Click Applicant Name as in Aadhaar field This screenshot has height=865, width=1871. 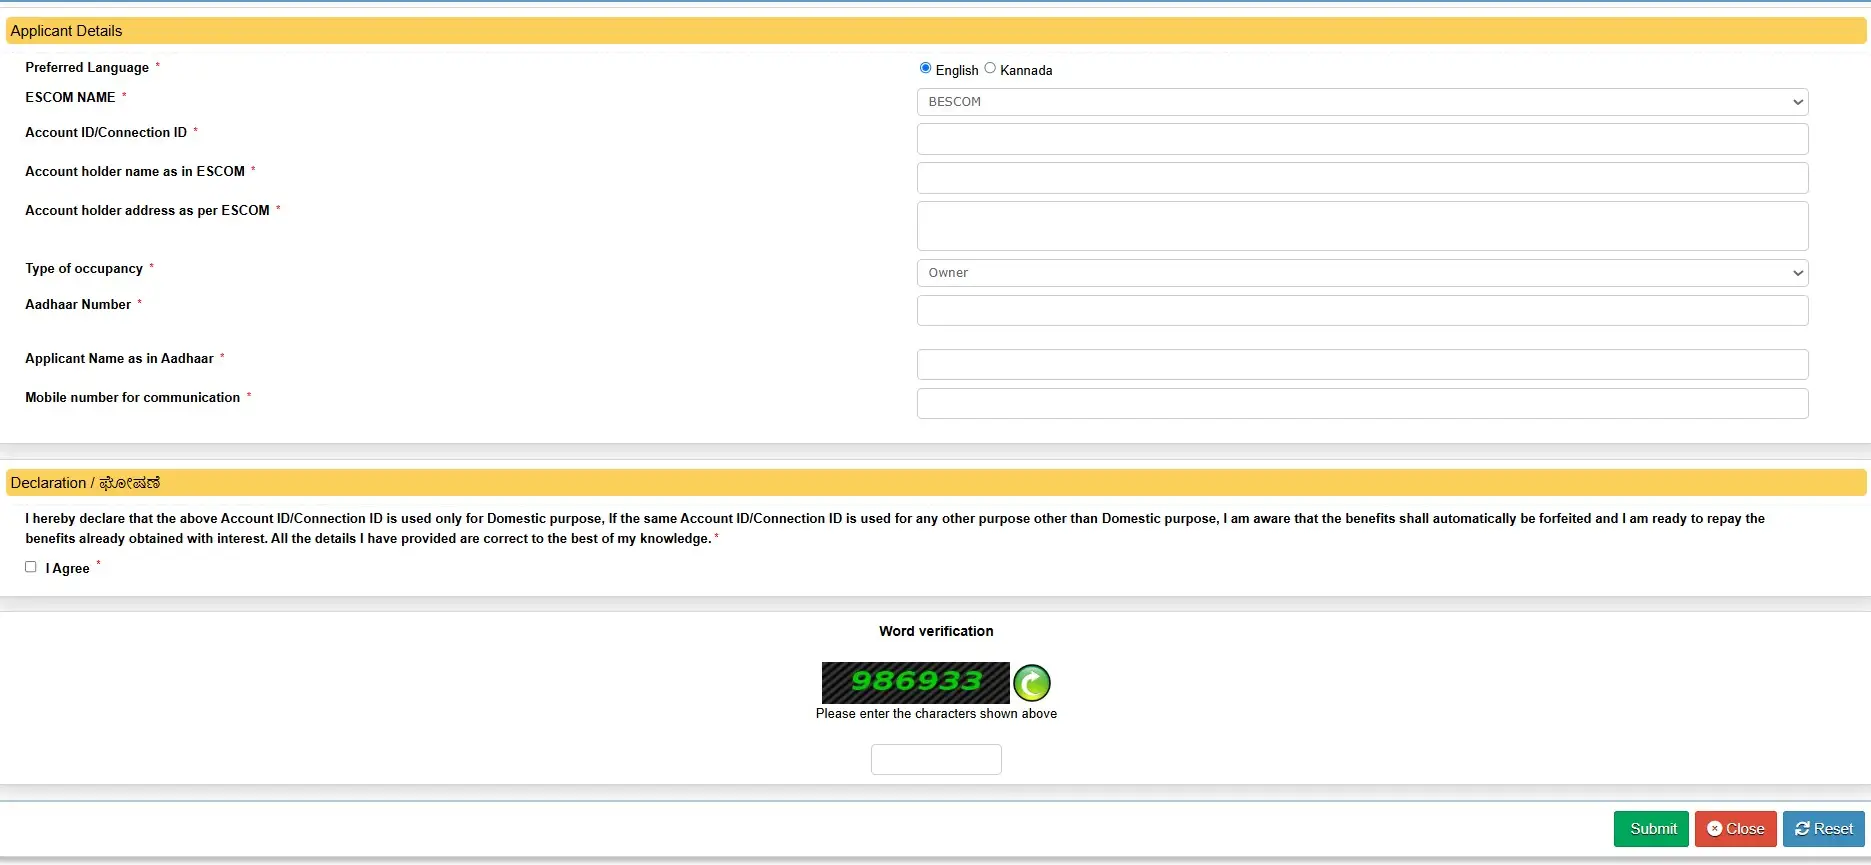(x=1362, y=364)
